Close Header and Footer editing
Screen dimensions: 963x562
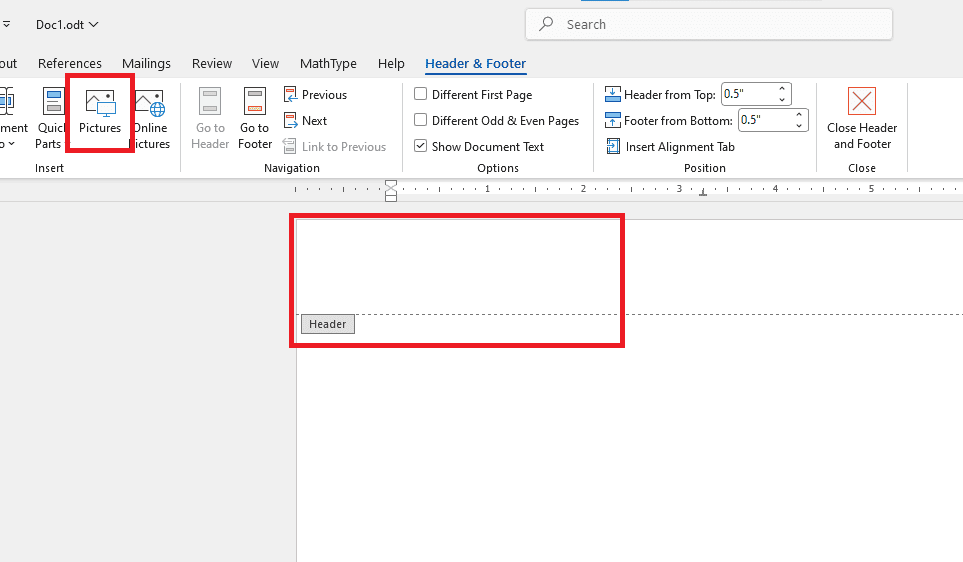tap(862, 119)
